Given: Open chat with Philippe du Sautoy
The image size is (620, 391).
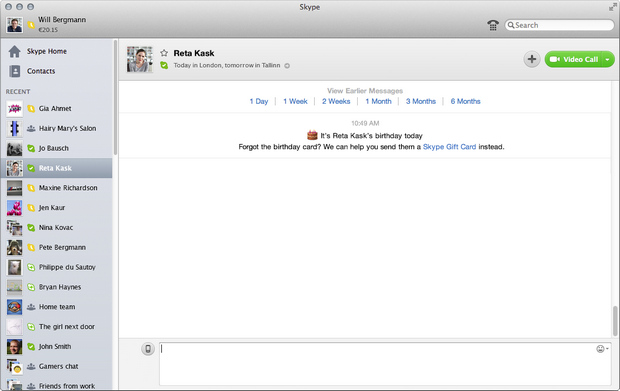Looking at the screenshot, I should 56,267.
